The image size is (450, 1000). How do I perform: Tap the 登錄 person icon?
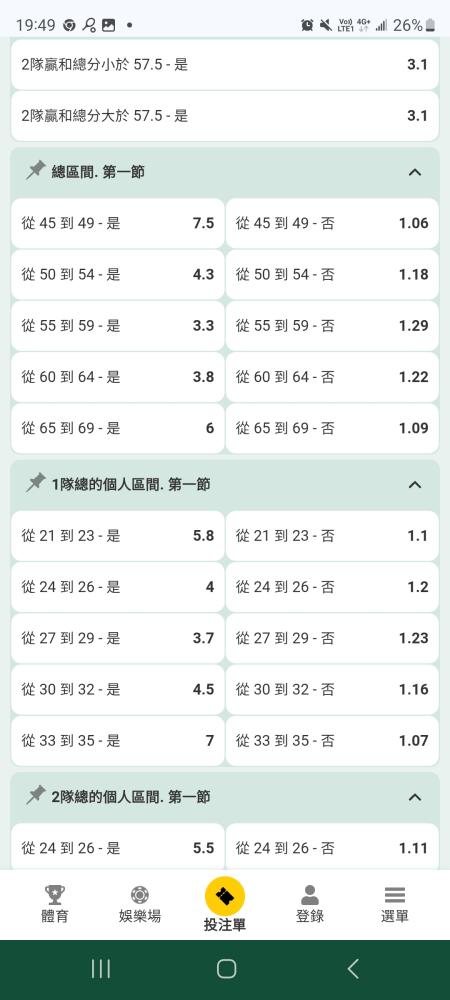310,895
